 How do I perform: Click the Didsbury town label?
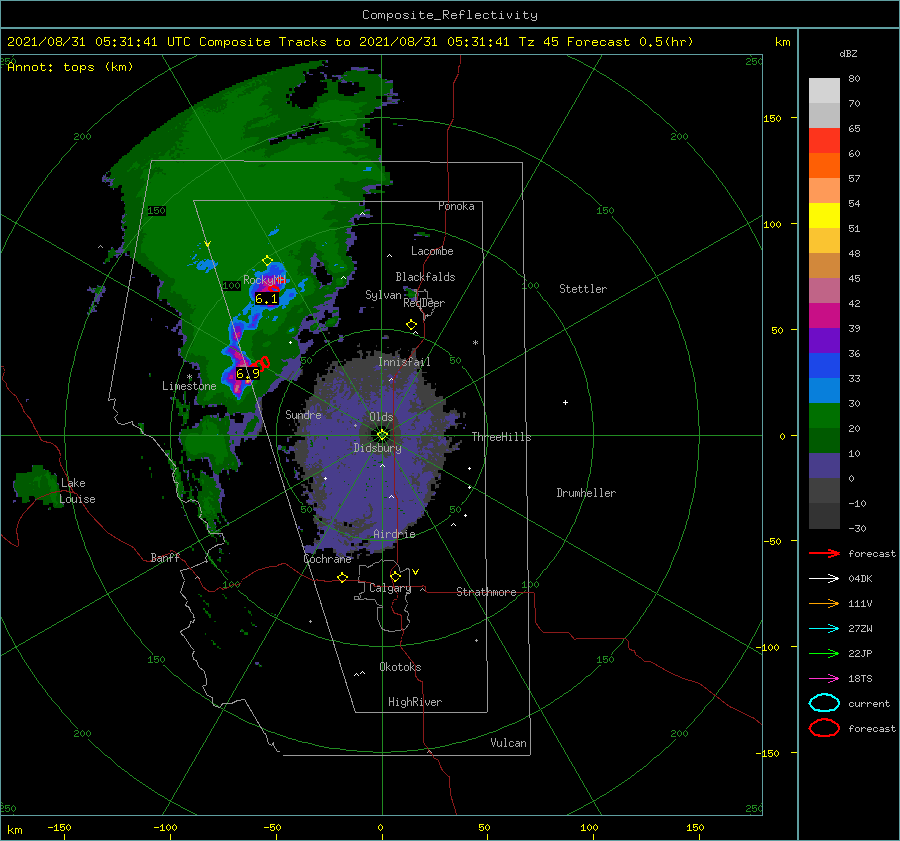377,448
